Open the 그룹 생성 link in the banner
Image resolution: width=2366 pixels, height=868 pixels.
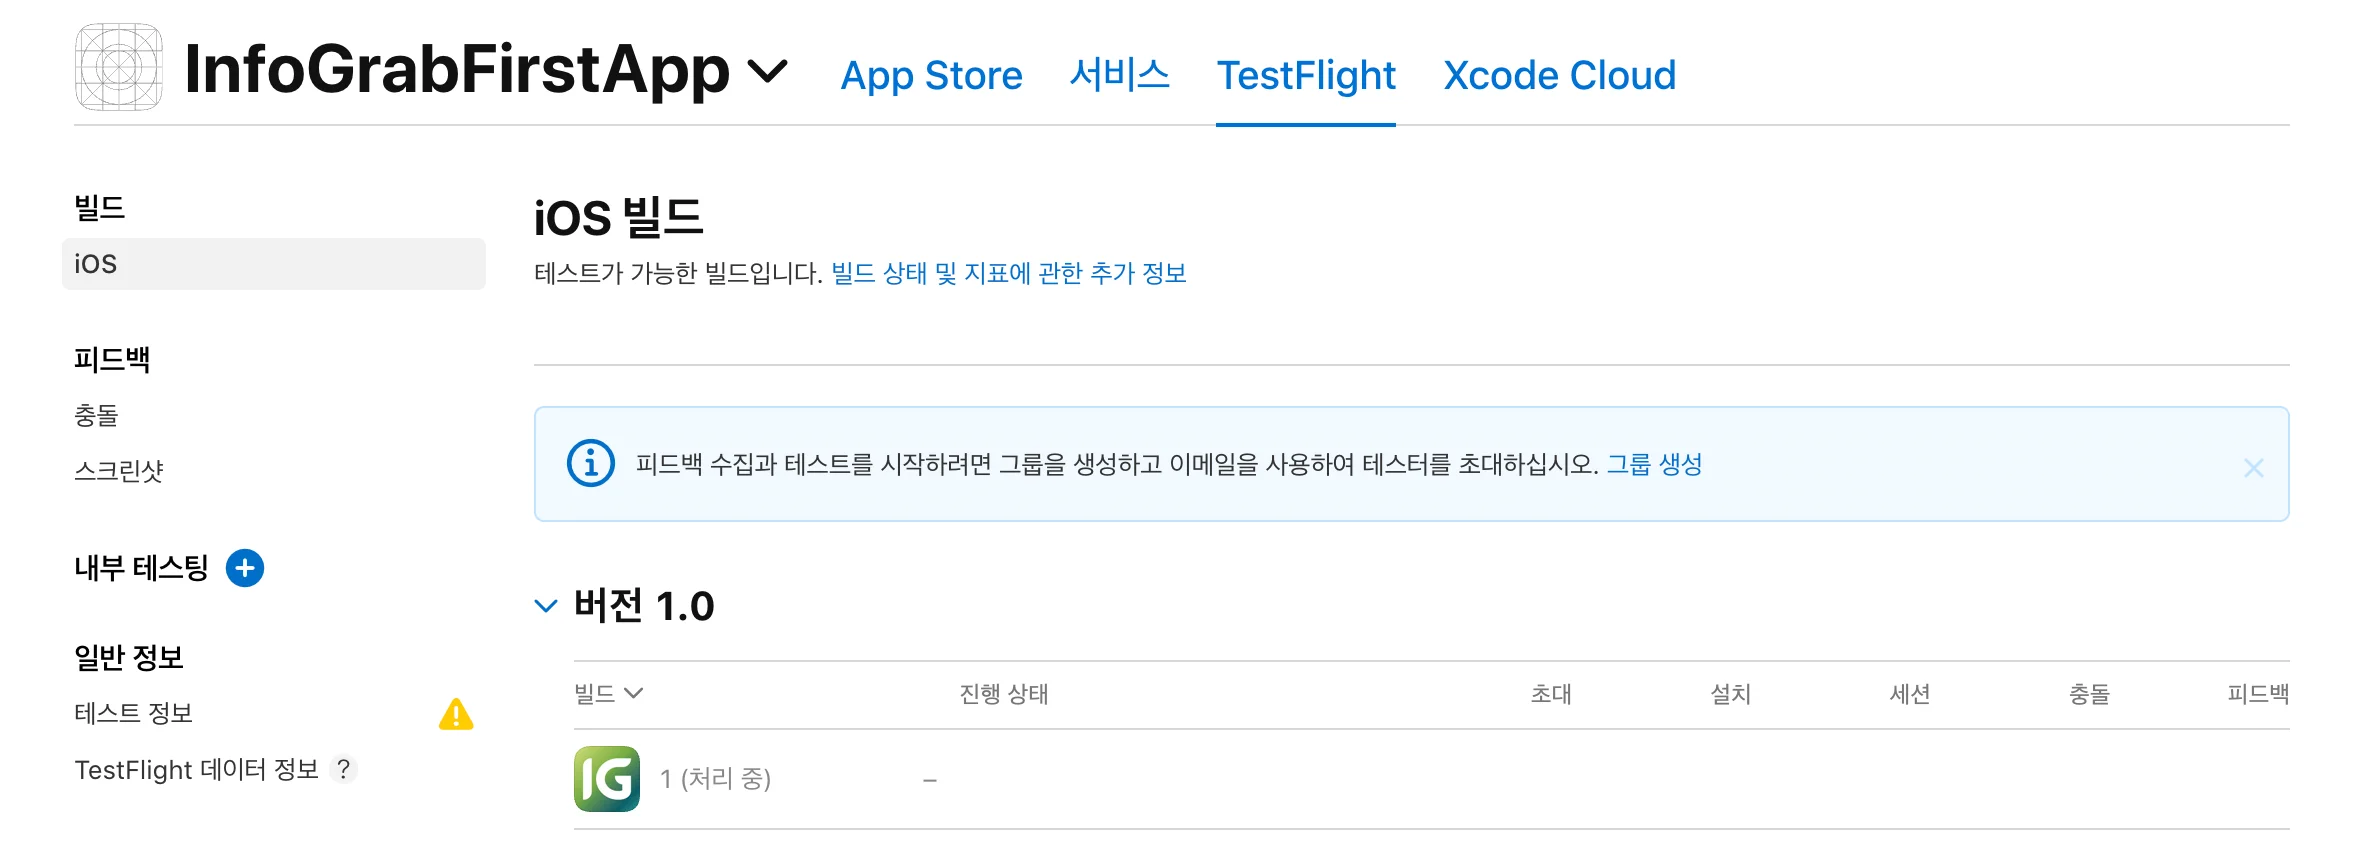(x=1656, y=464)
